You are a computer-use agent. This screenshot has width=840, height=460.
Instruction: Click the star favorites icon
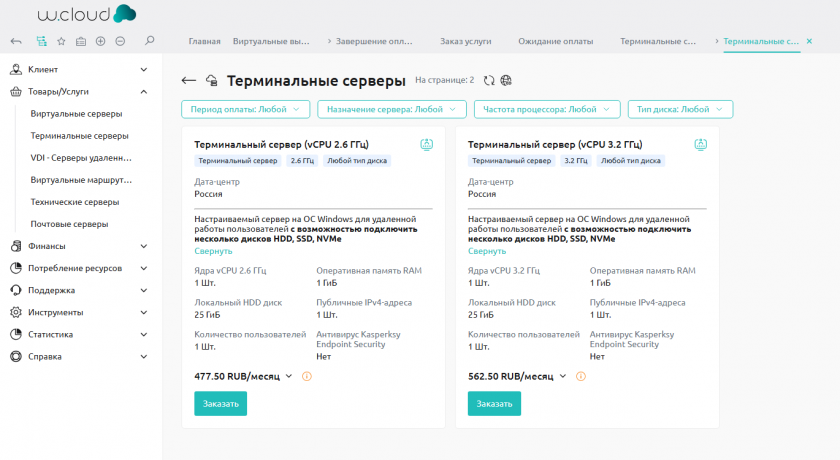pos(61,41)
